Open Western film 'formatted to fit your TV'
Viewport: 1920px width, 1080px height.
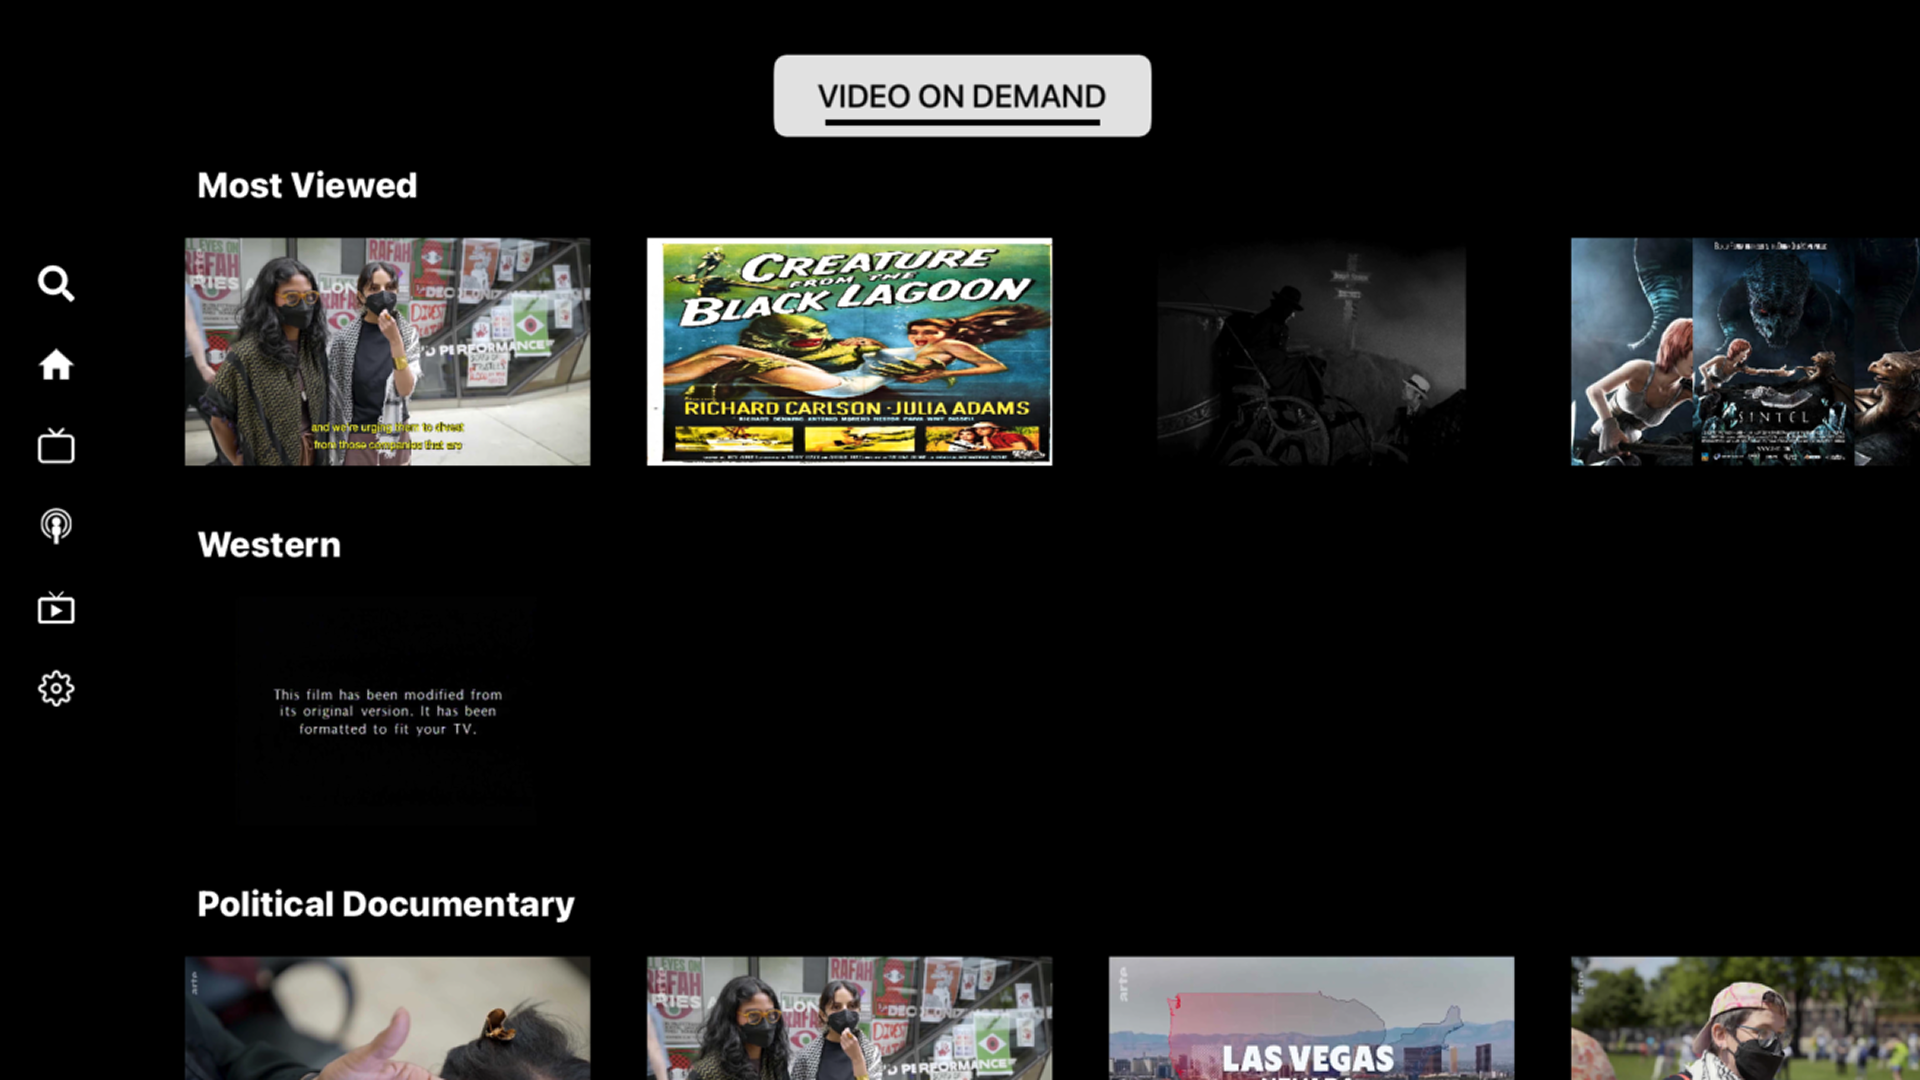[387, 711]
